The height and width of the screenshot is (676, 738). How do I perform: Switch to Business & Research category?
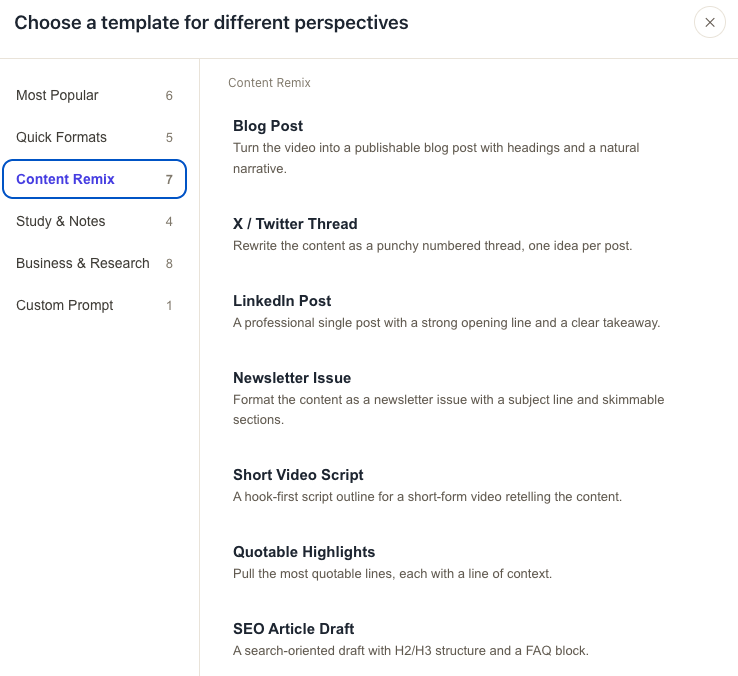(94, 263)
